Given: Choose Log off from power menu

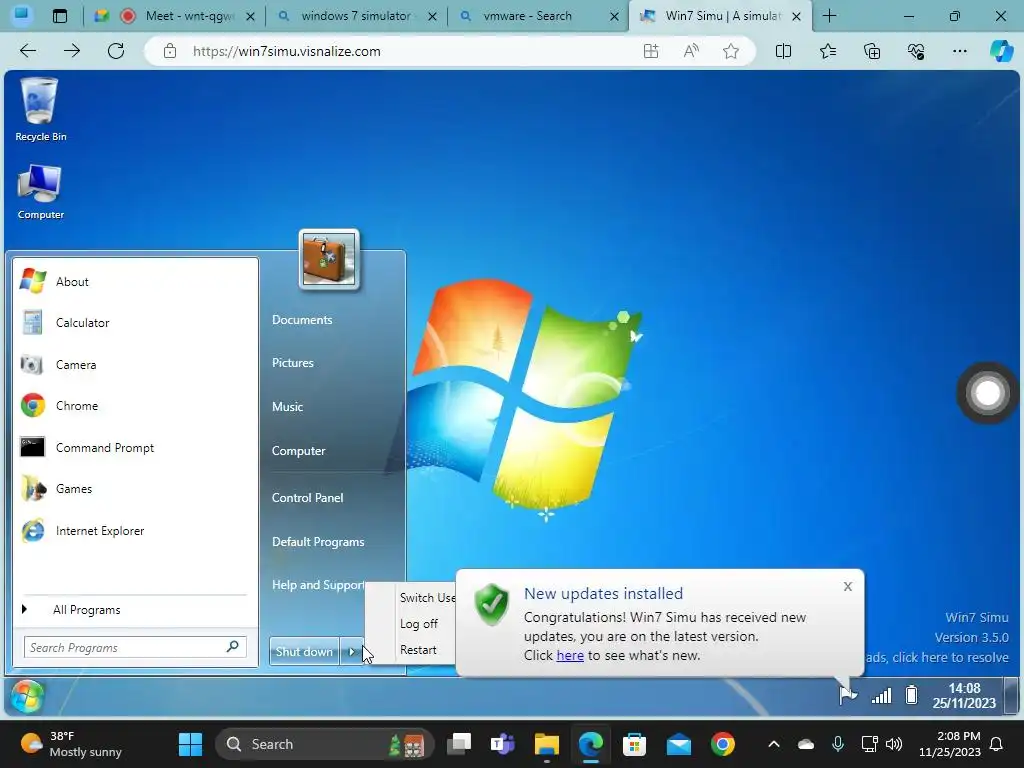Looking at the screenshot, I should coord(419,624).
